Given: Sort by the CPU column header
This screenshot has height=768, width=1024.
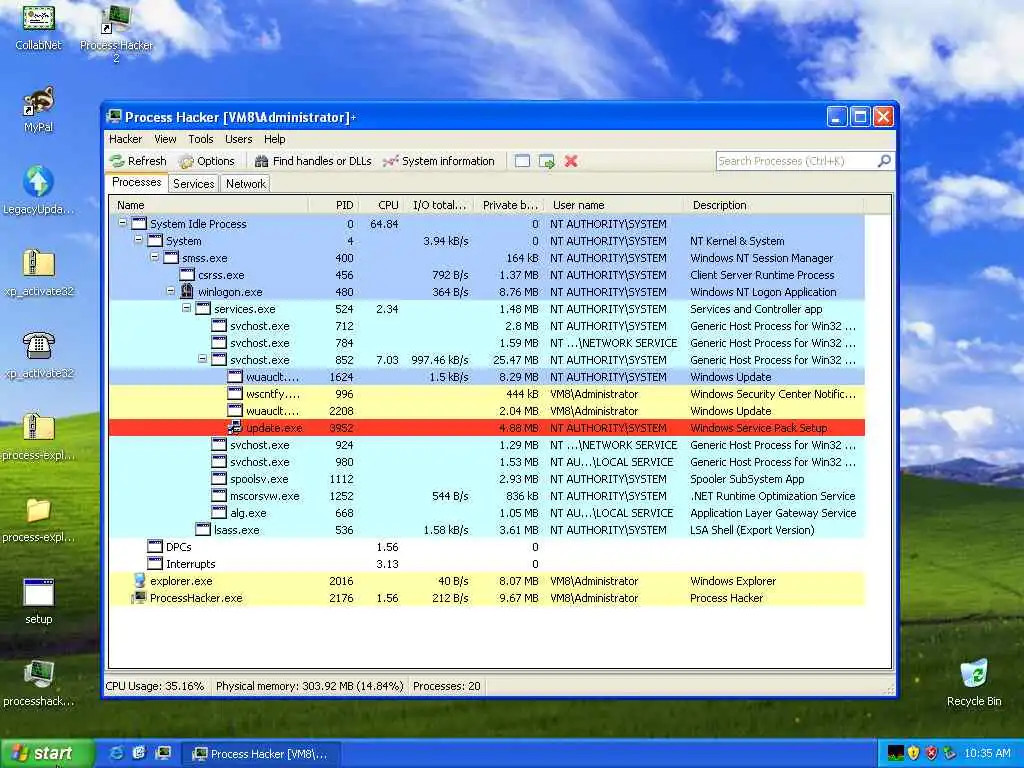Looking at the screenshot, I should coord(381,205).
